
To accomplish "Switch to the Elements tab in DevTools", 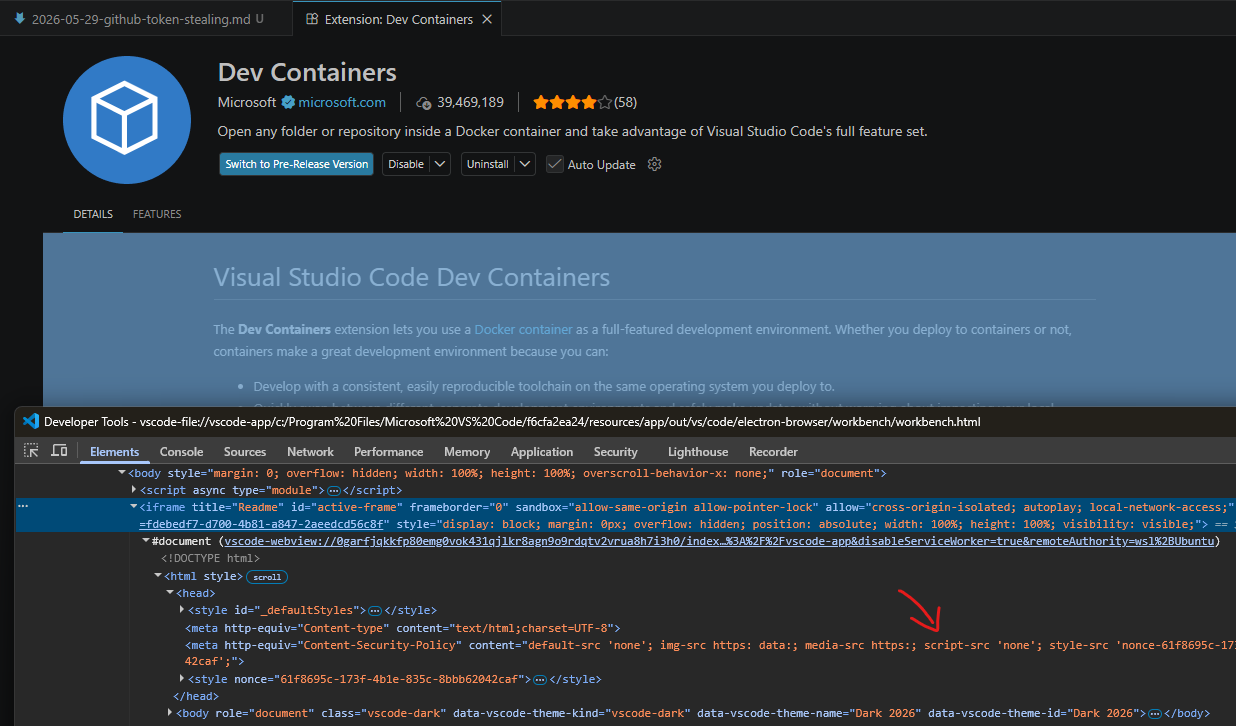I will [115, 452].
